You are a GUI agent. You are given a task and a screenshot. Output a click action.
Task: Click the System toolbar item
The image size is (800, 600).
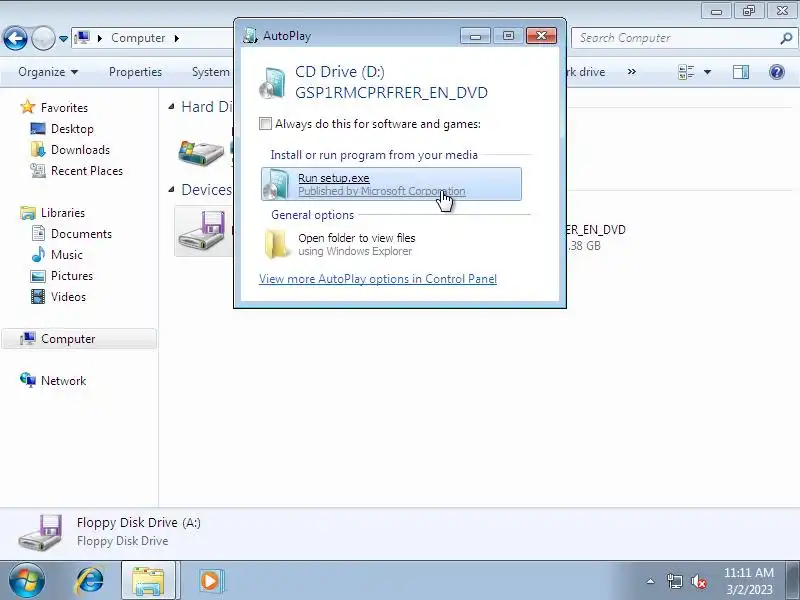(210, 72)
